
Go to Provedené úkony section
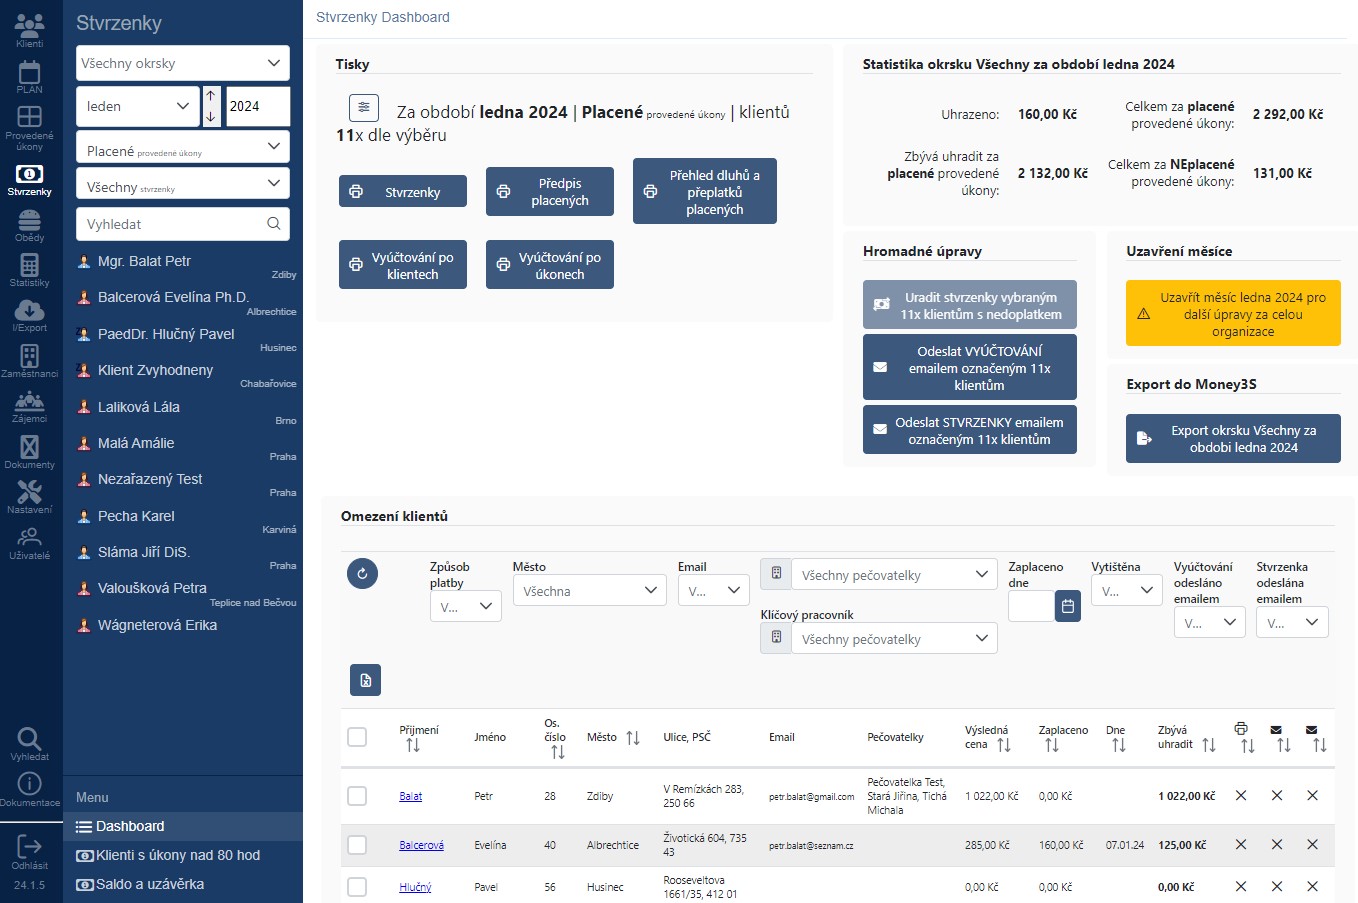29,128
